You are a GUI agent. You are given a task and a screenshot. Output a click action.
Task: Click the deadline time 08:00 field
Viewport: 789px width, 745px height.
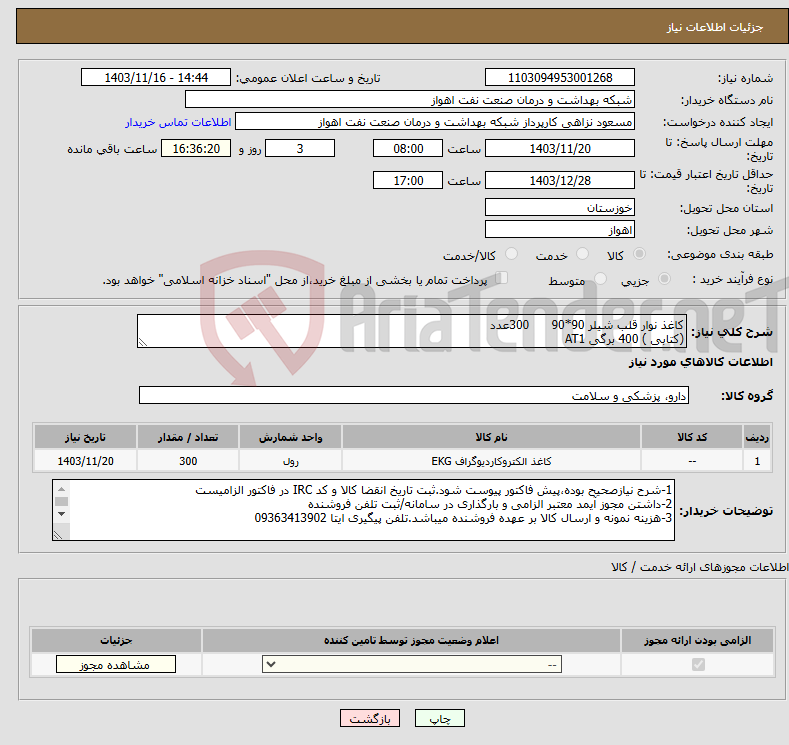(408, 148)
